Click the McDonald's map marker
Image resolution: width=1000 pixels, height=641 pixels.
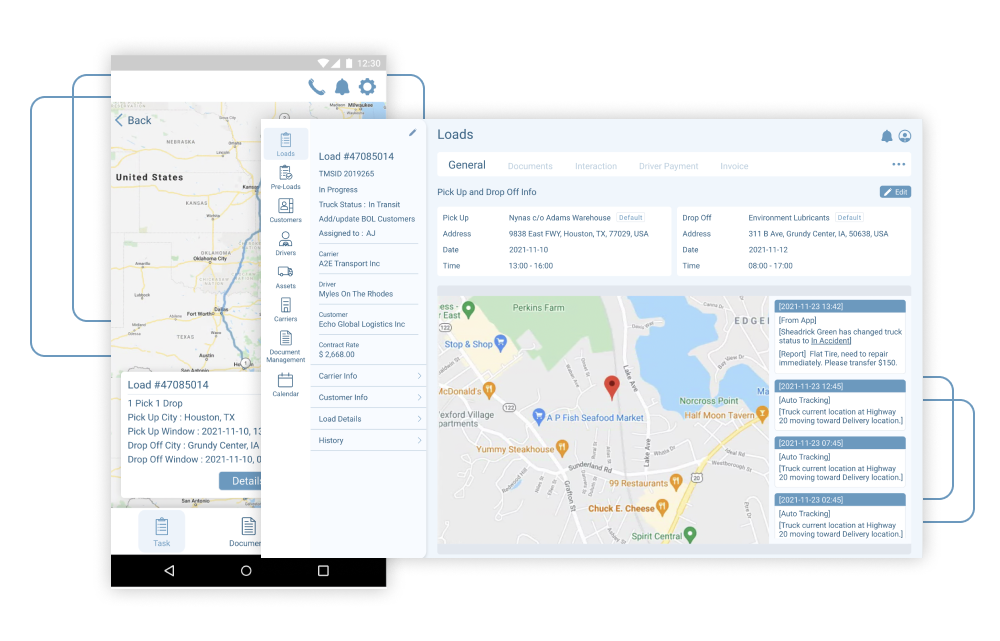[x=489, y=388]
